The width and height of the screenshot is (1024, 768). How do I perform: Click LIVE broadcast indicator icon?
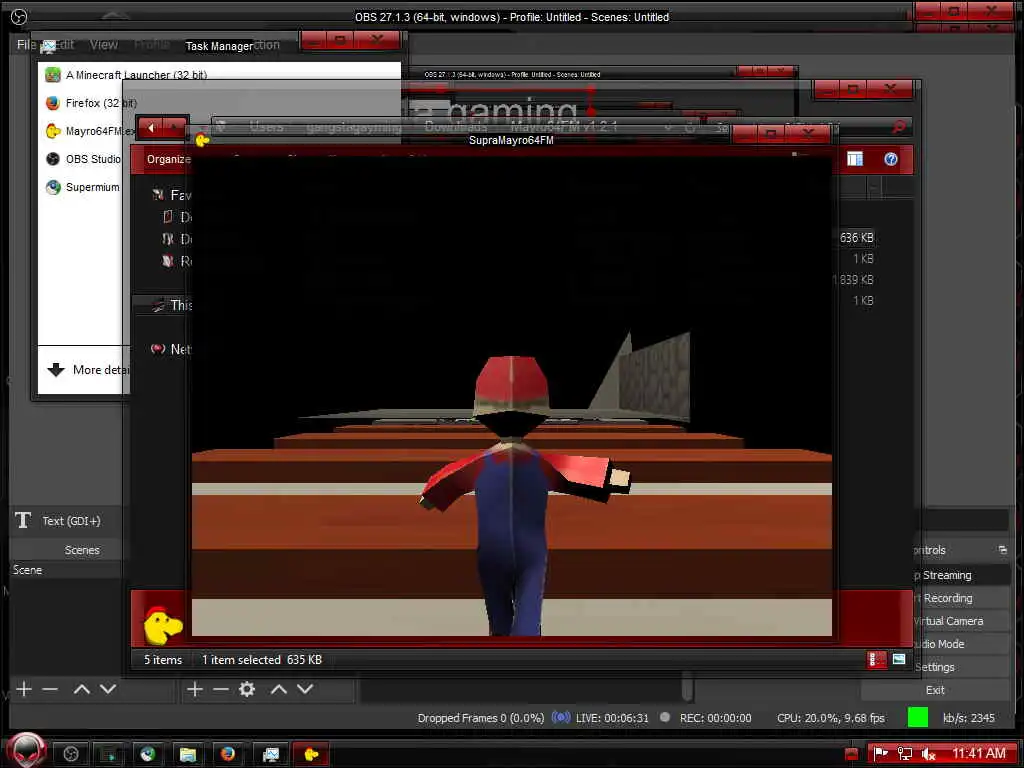pyautogui.click(x=560, y=717)
